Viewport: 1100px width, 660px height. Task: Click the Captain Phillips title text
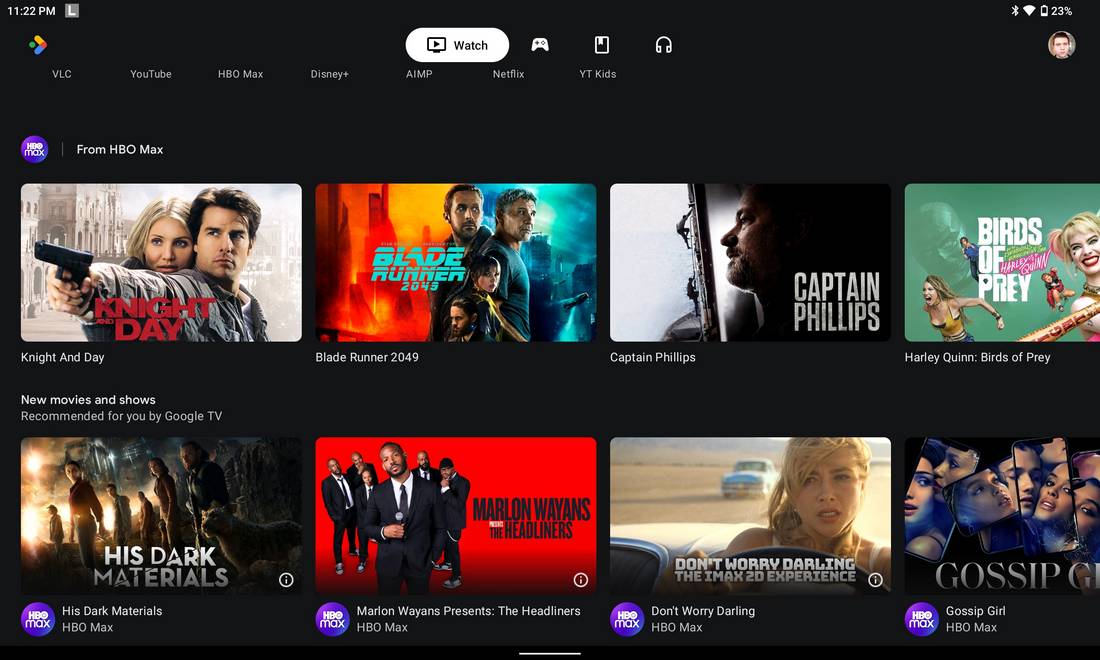tap(653, 357)
